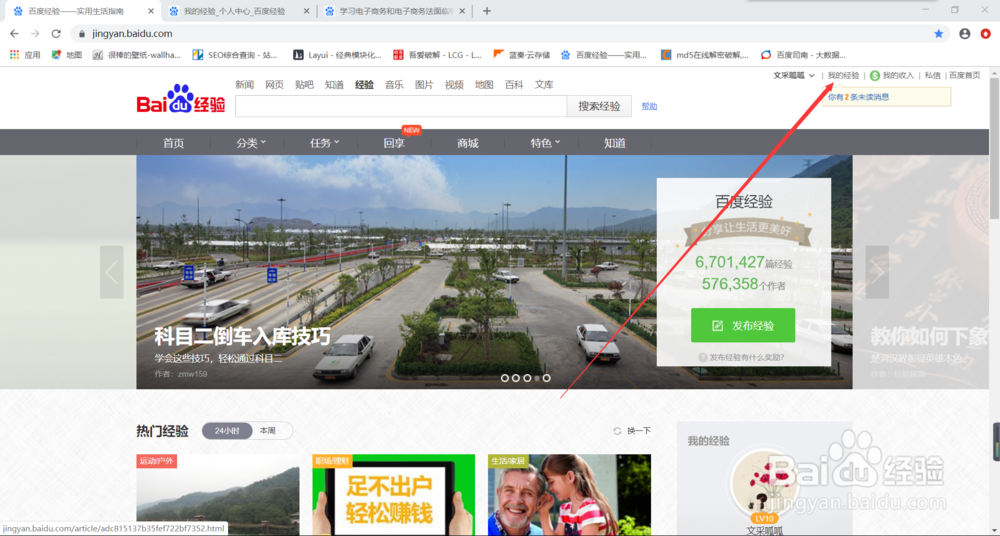Click the red extension icon beside profile

[985, 34]
